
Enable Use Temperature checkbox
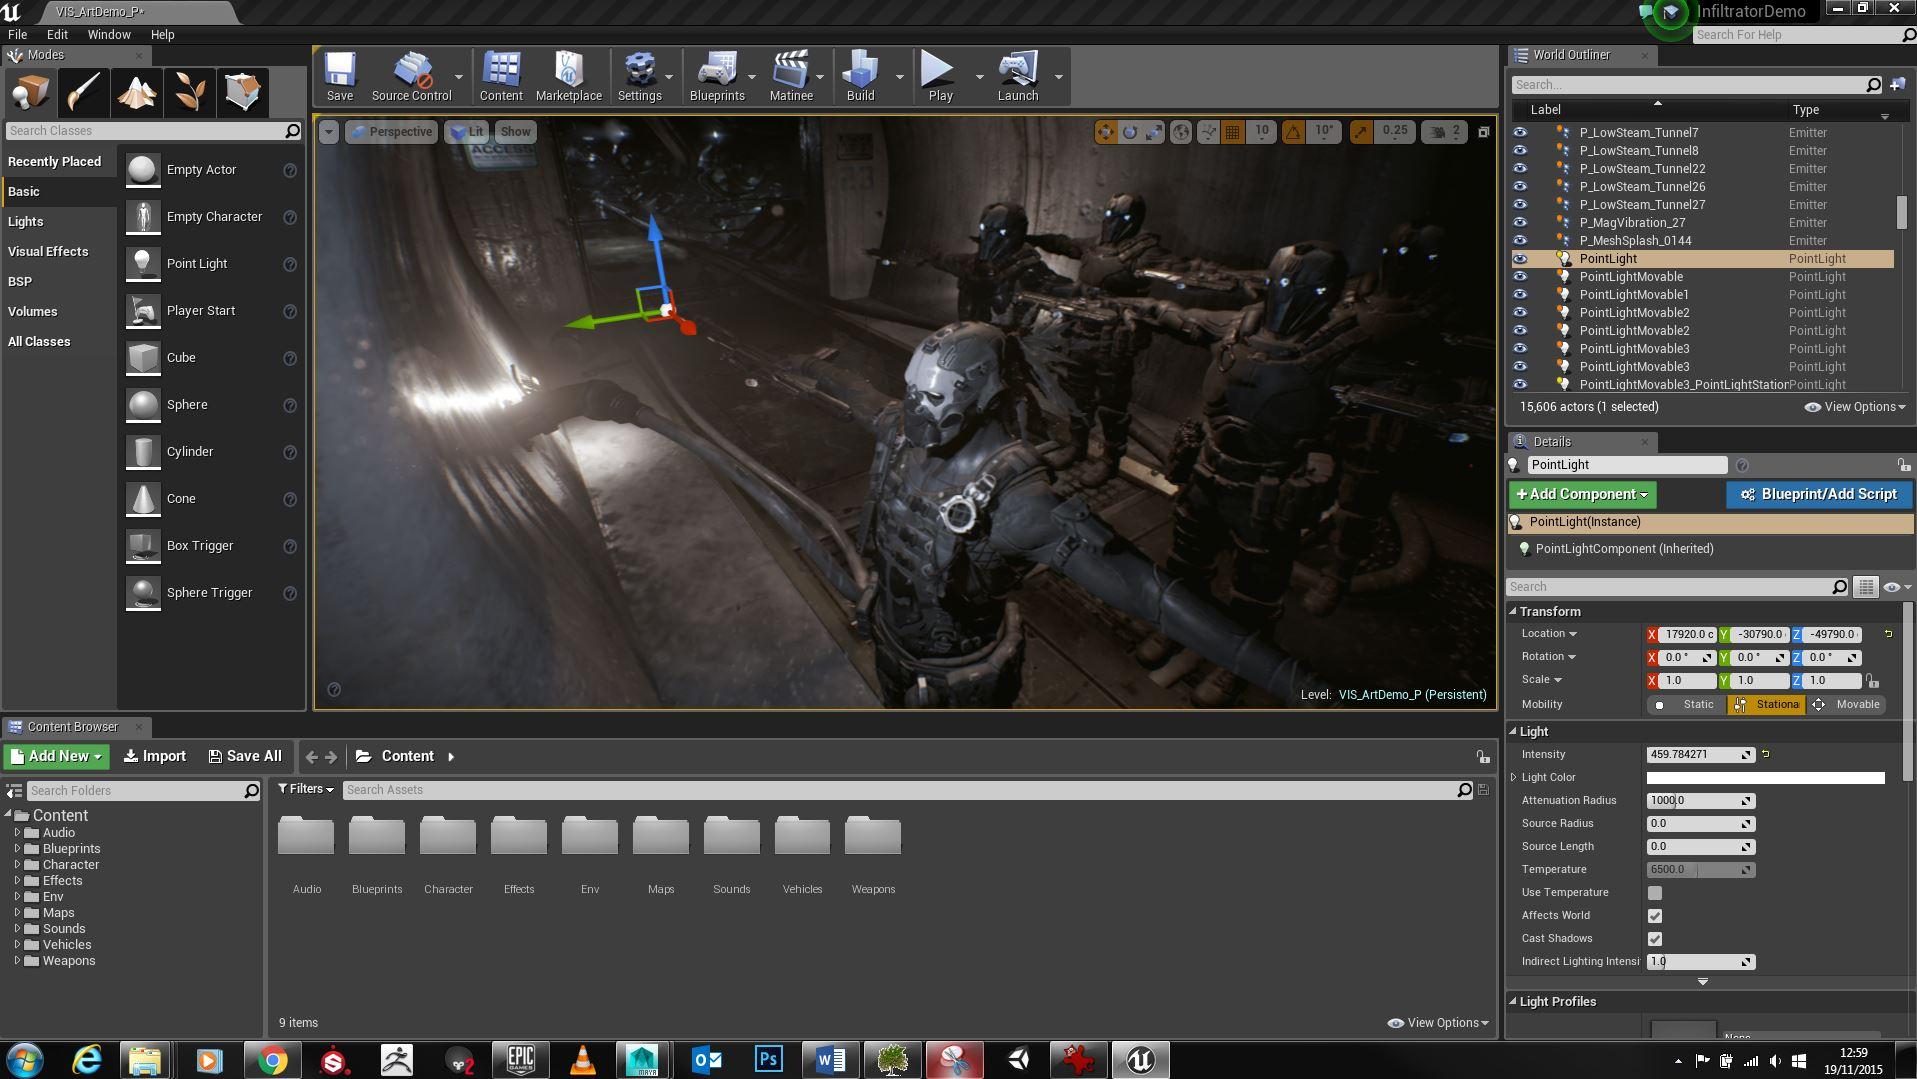pos(1655,893)
